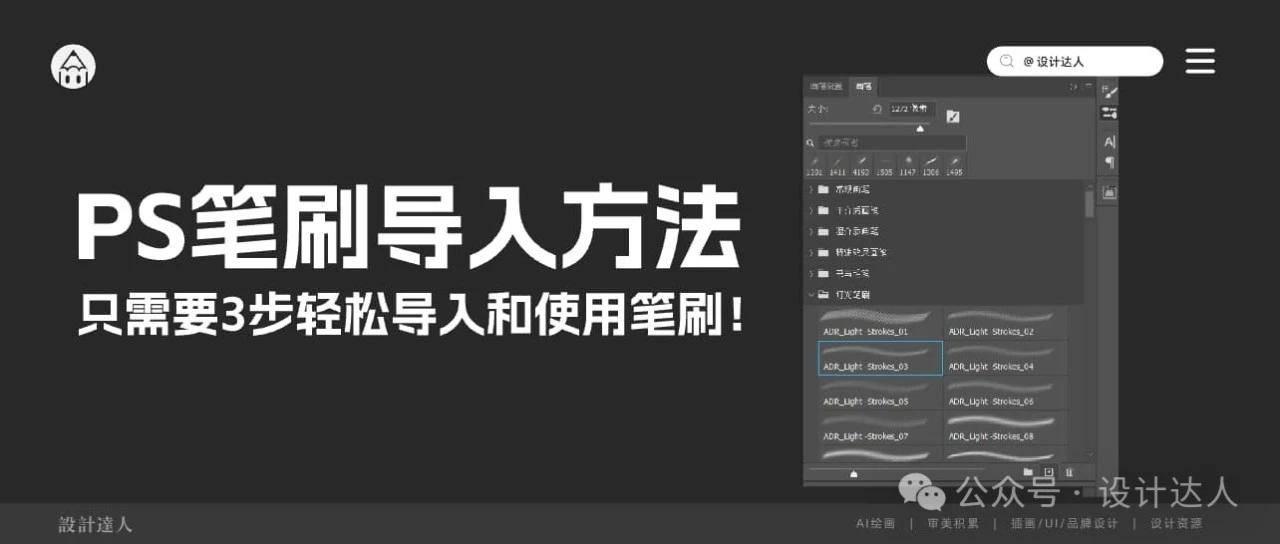Switch to the Brush Settings tab
Image resolution: width=1280 pixels, height=544 pixels.
826,87
